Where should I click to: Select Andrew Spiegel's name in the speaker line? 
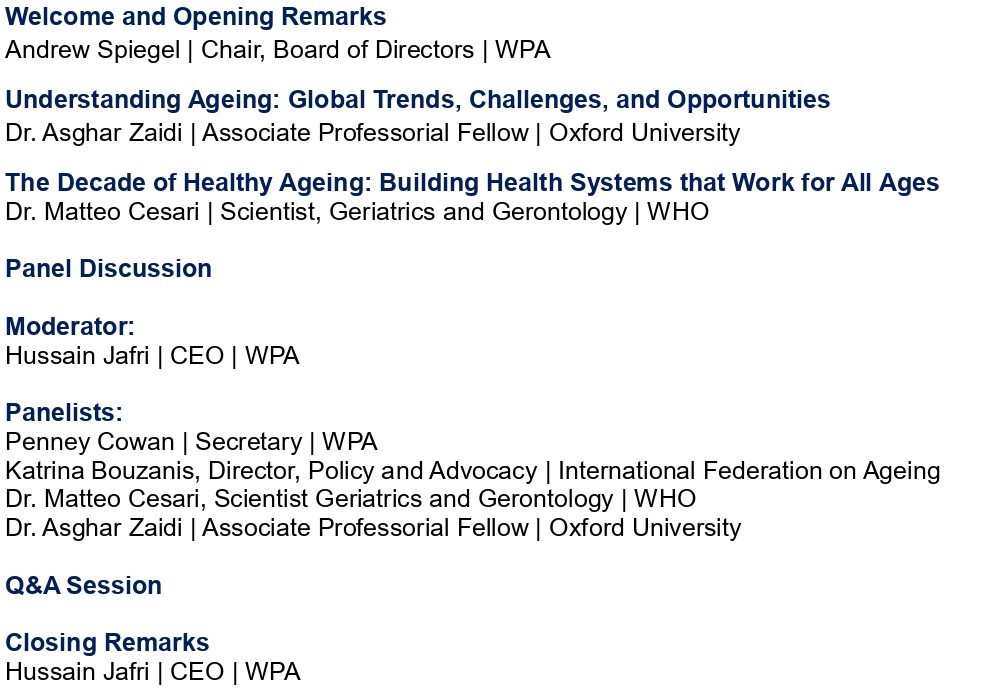click(x=92, y=49)
